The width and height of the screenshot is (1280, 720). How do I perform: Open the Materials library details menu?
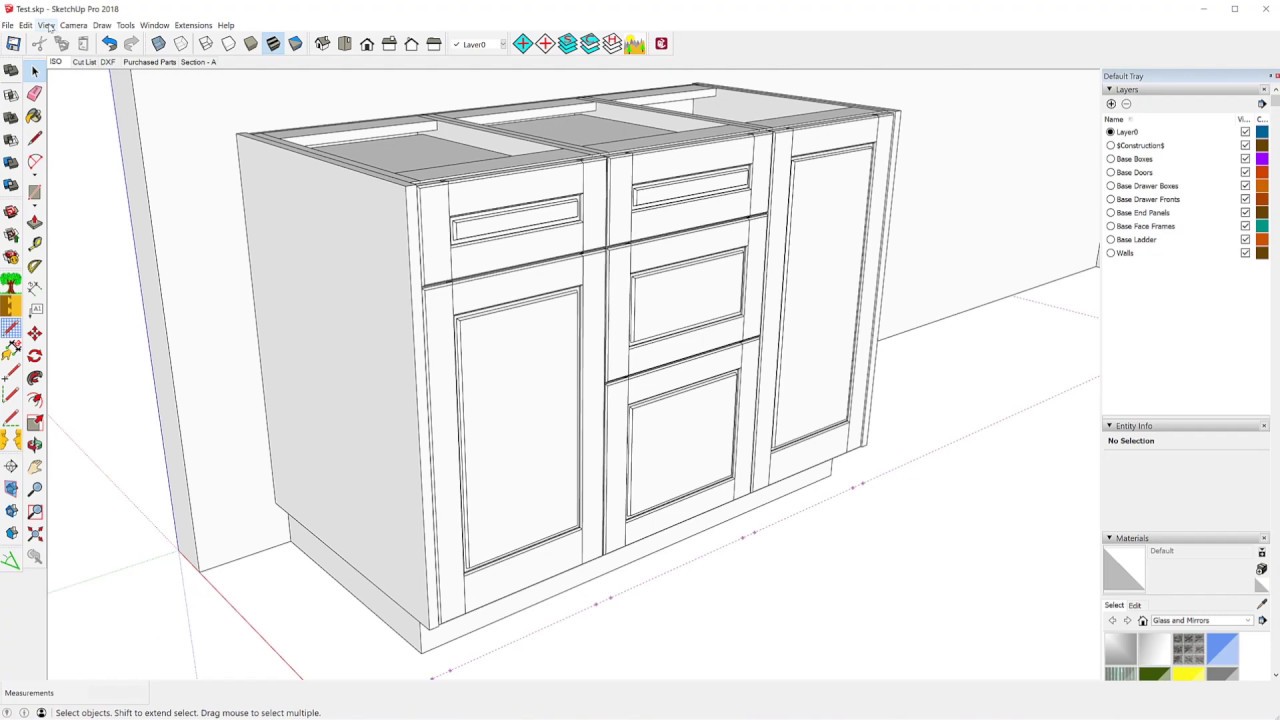click(1262, 621)
